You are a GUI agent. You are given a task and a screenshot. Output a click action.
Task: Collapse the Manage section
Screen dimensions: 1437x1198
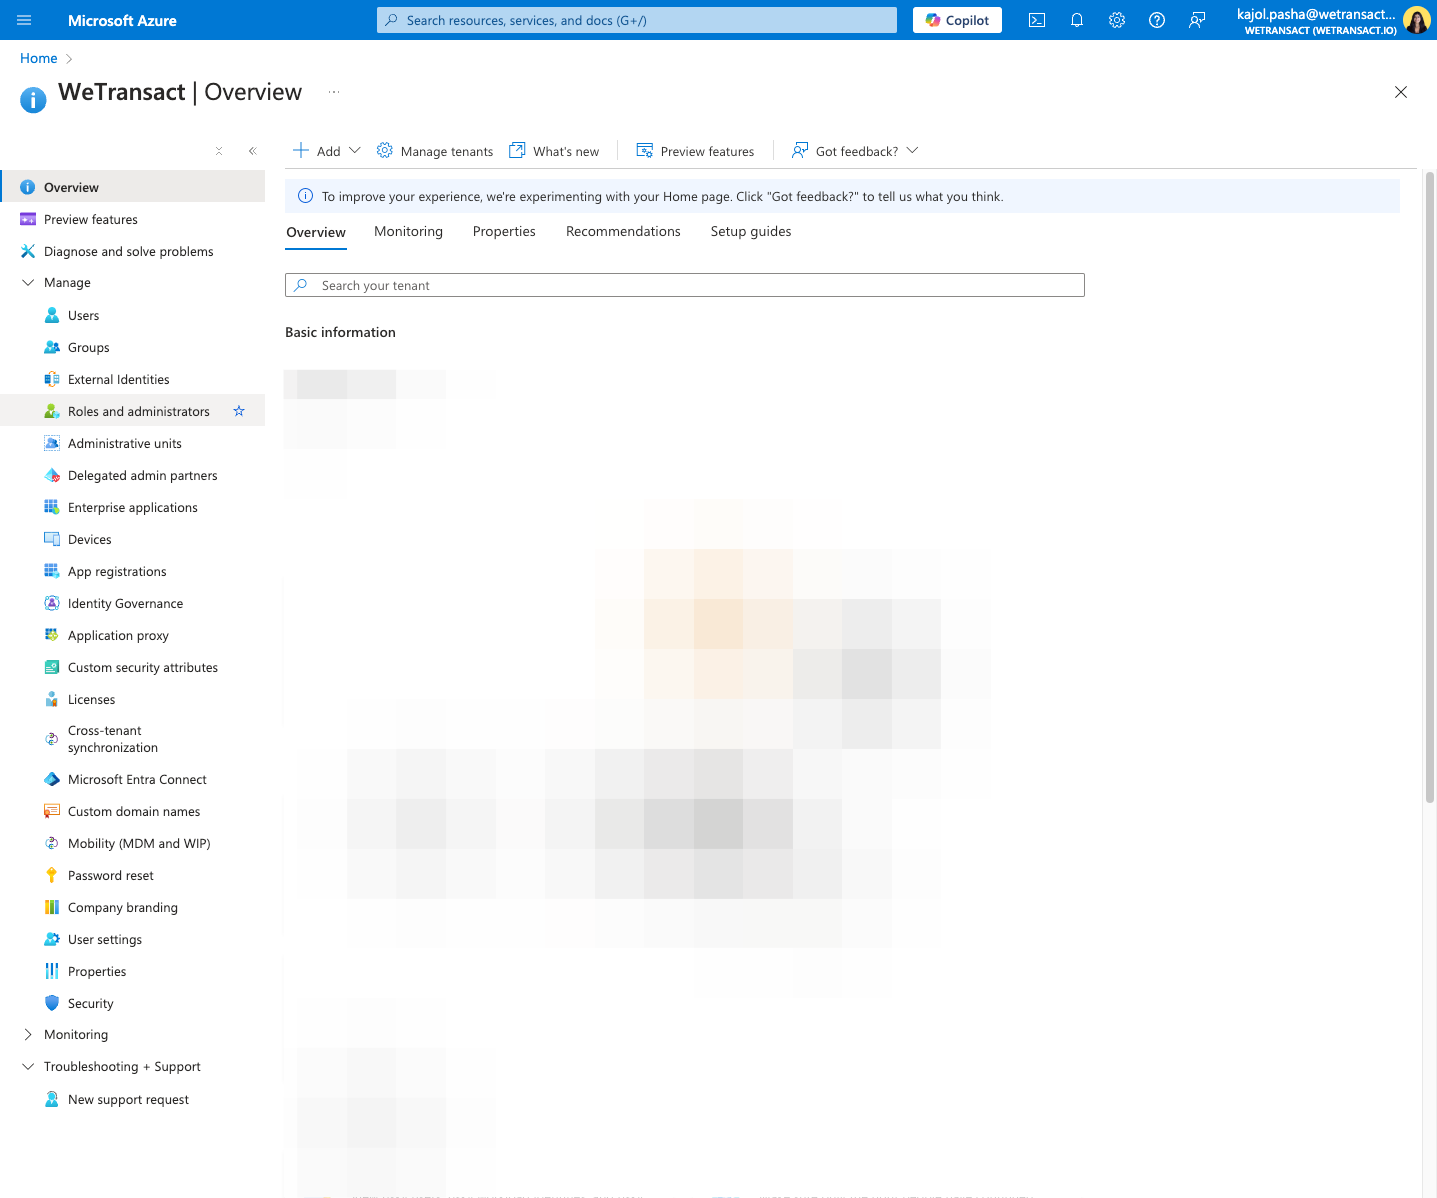[x=28, y=283]
